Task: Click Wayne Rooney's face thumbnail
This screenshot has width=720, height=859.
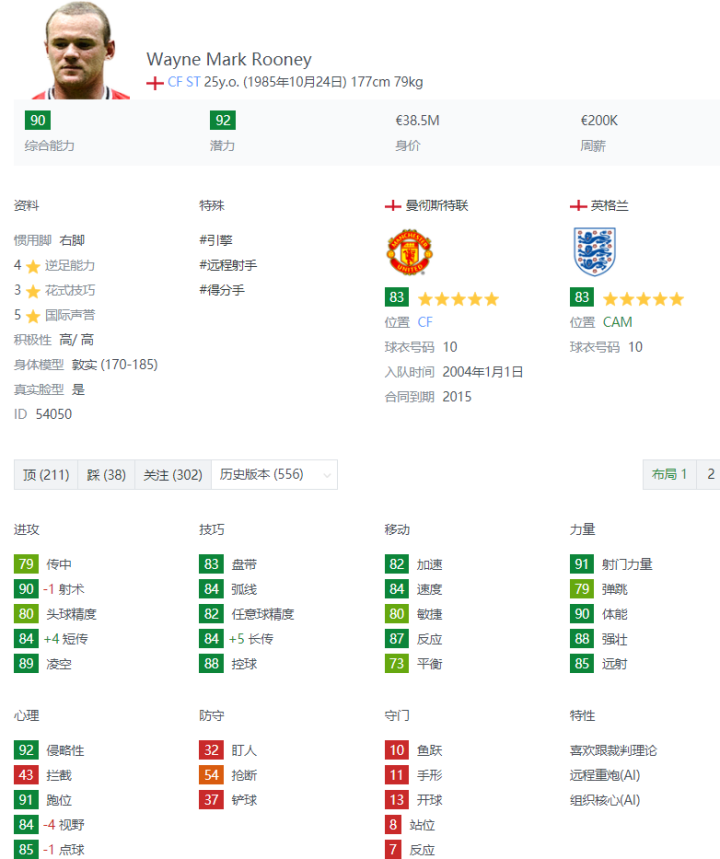Action: pyautogui.click(x=80, y=51)
